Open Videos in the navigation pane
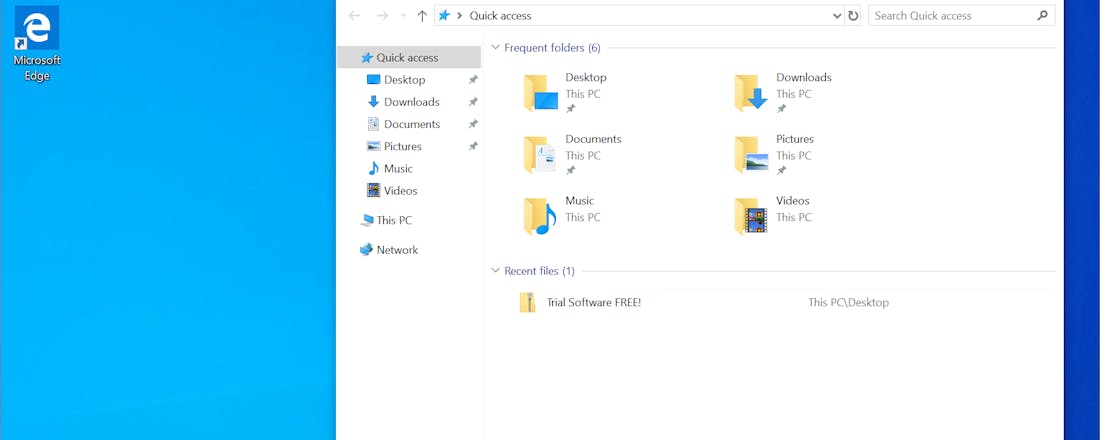The image size is (1100, 440). point(400,191)
